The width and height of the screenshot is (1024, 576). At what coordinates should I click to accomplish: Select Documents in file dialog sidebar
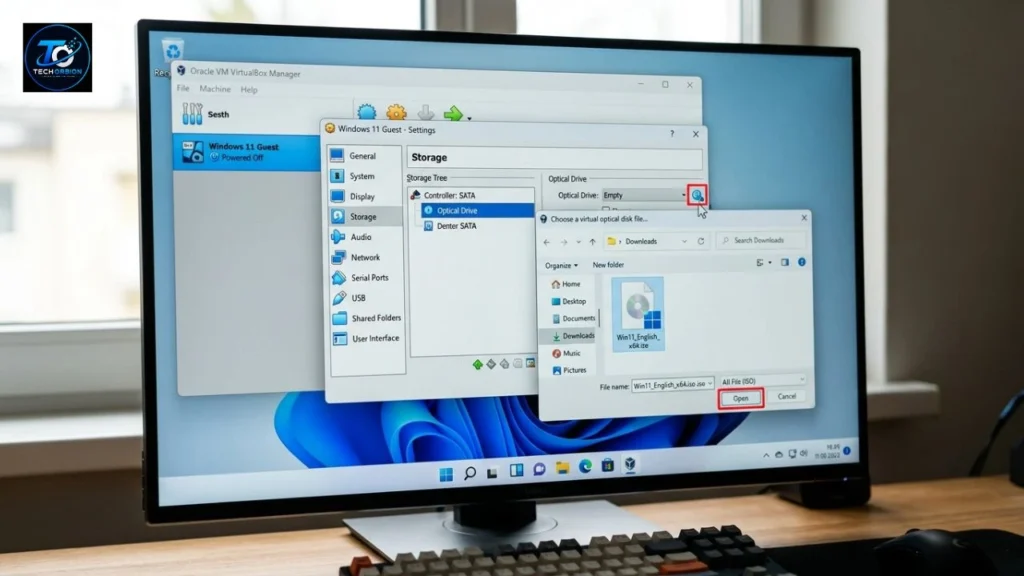(573, 318)
